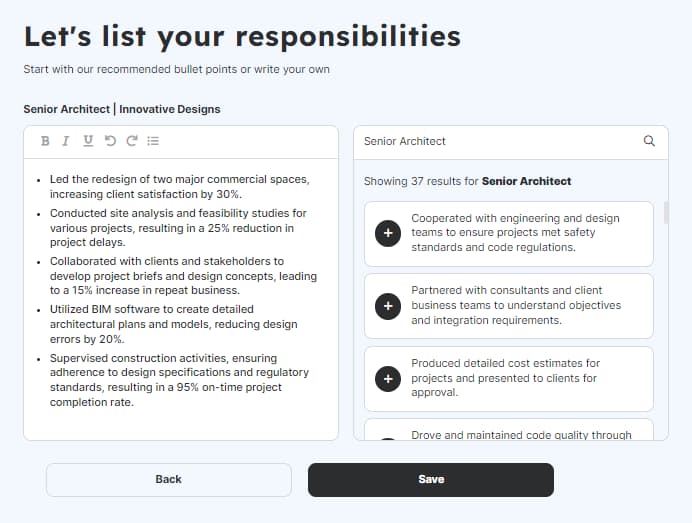Click the 'Conducted site analysis' bullet text

[178, 227]
